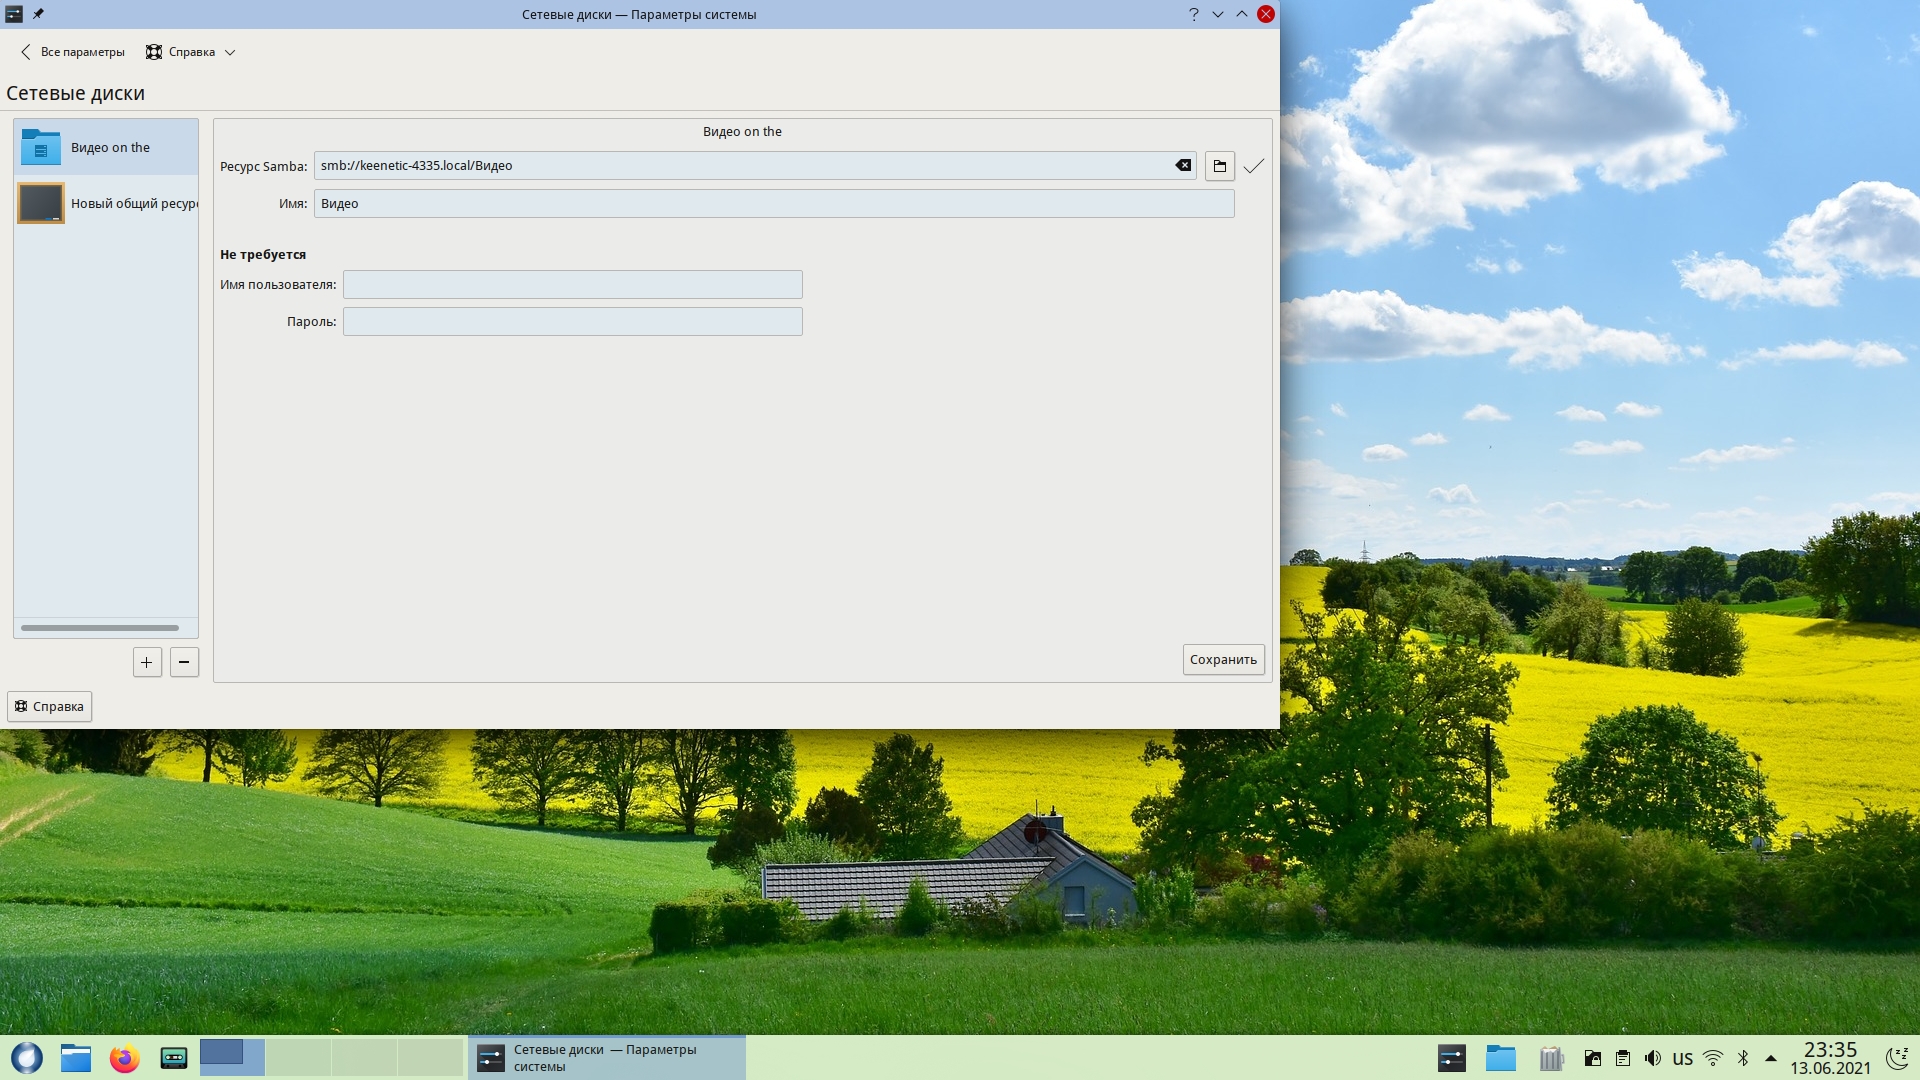This screenshot has width=1920, height=1080.
Task: Click the bottom Справка help button
Action: click(49, 706)
